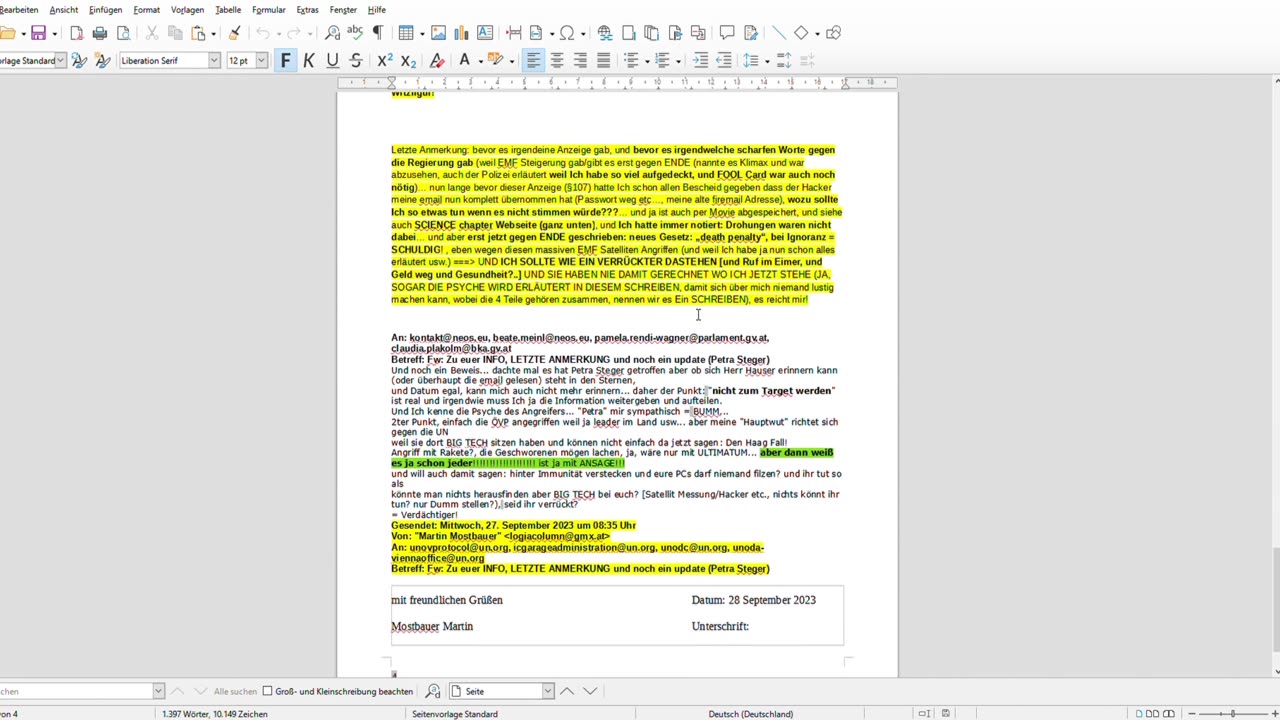Viewport: 1280px width, 720px height.
Task: Expand the ordered list dropdown arrow
Action: tap(678, 61)
